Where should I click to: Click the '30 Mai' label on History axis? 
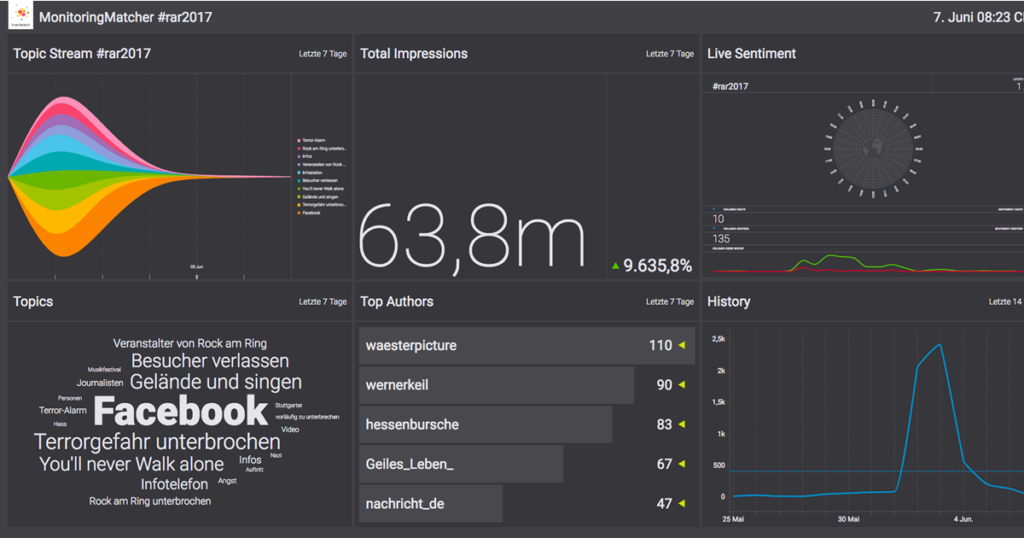click(x=848, y=519)
